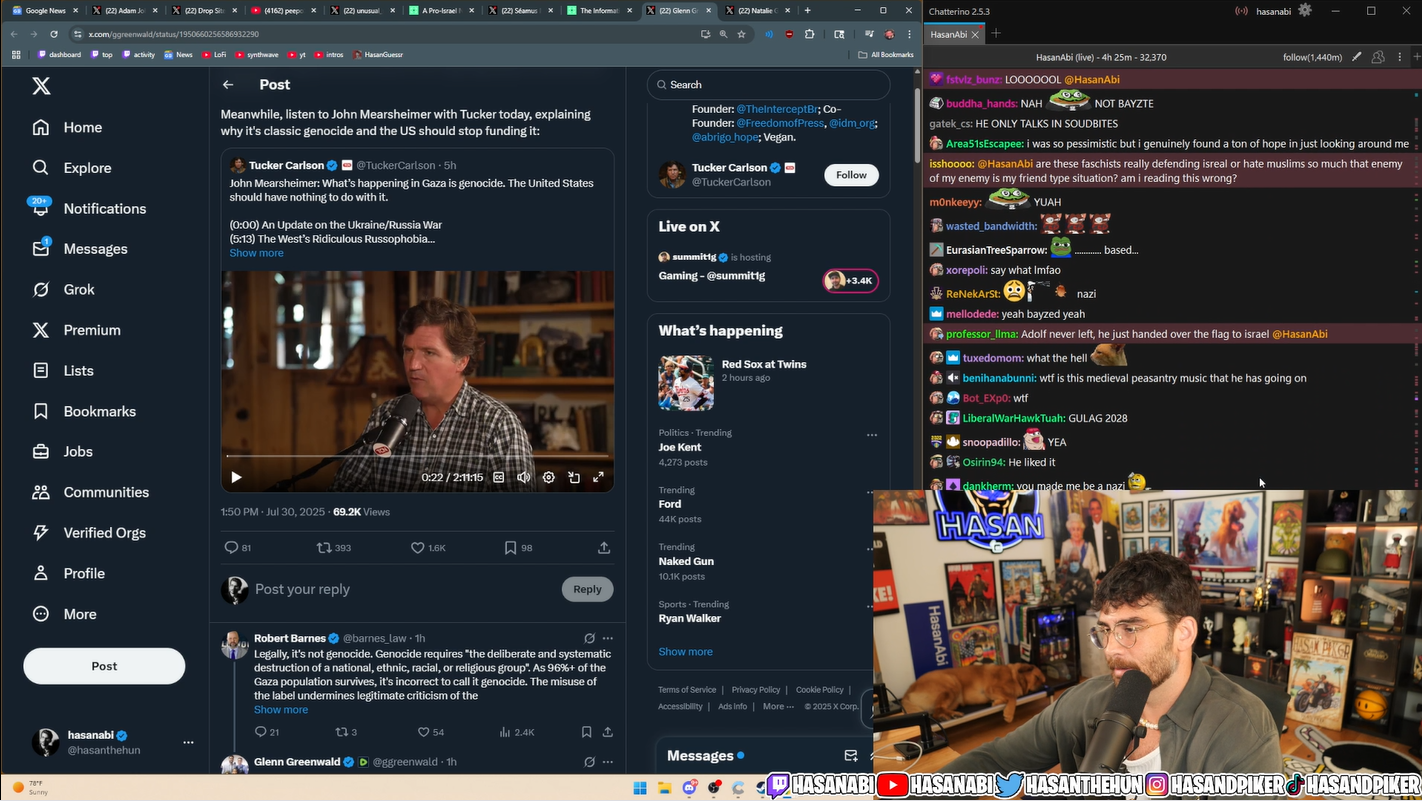Viewport: 1422px width, 801px height.
Task: Go back with the Post arrow
Action: click(x=228, y=85)
